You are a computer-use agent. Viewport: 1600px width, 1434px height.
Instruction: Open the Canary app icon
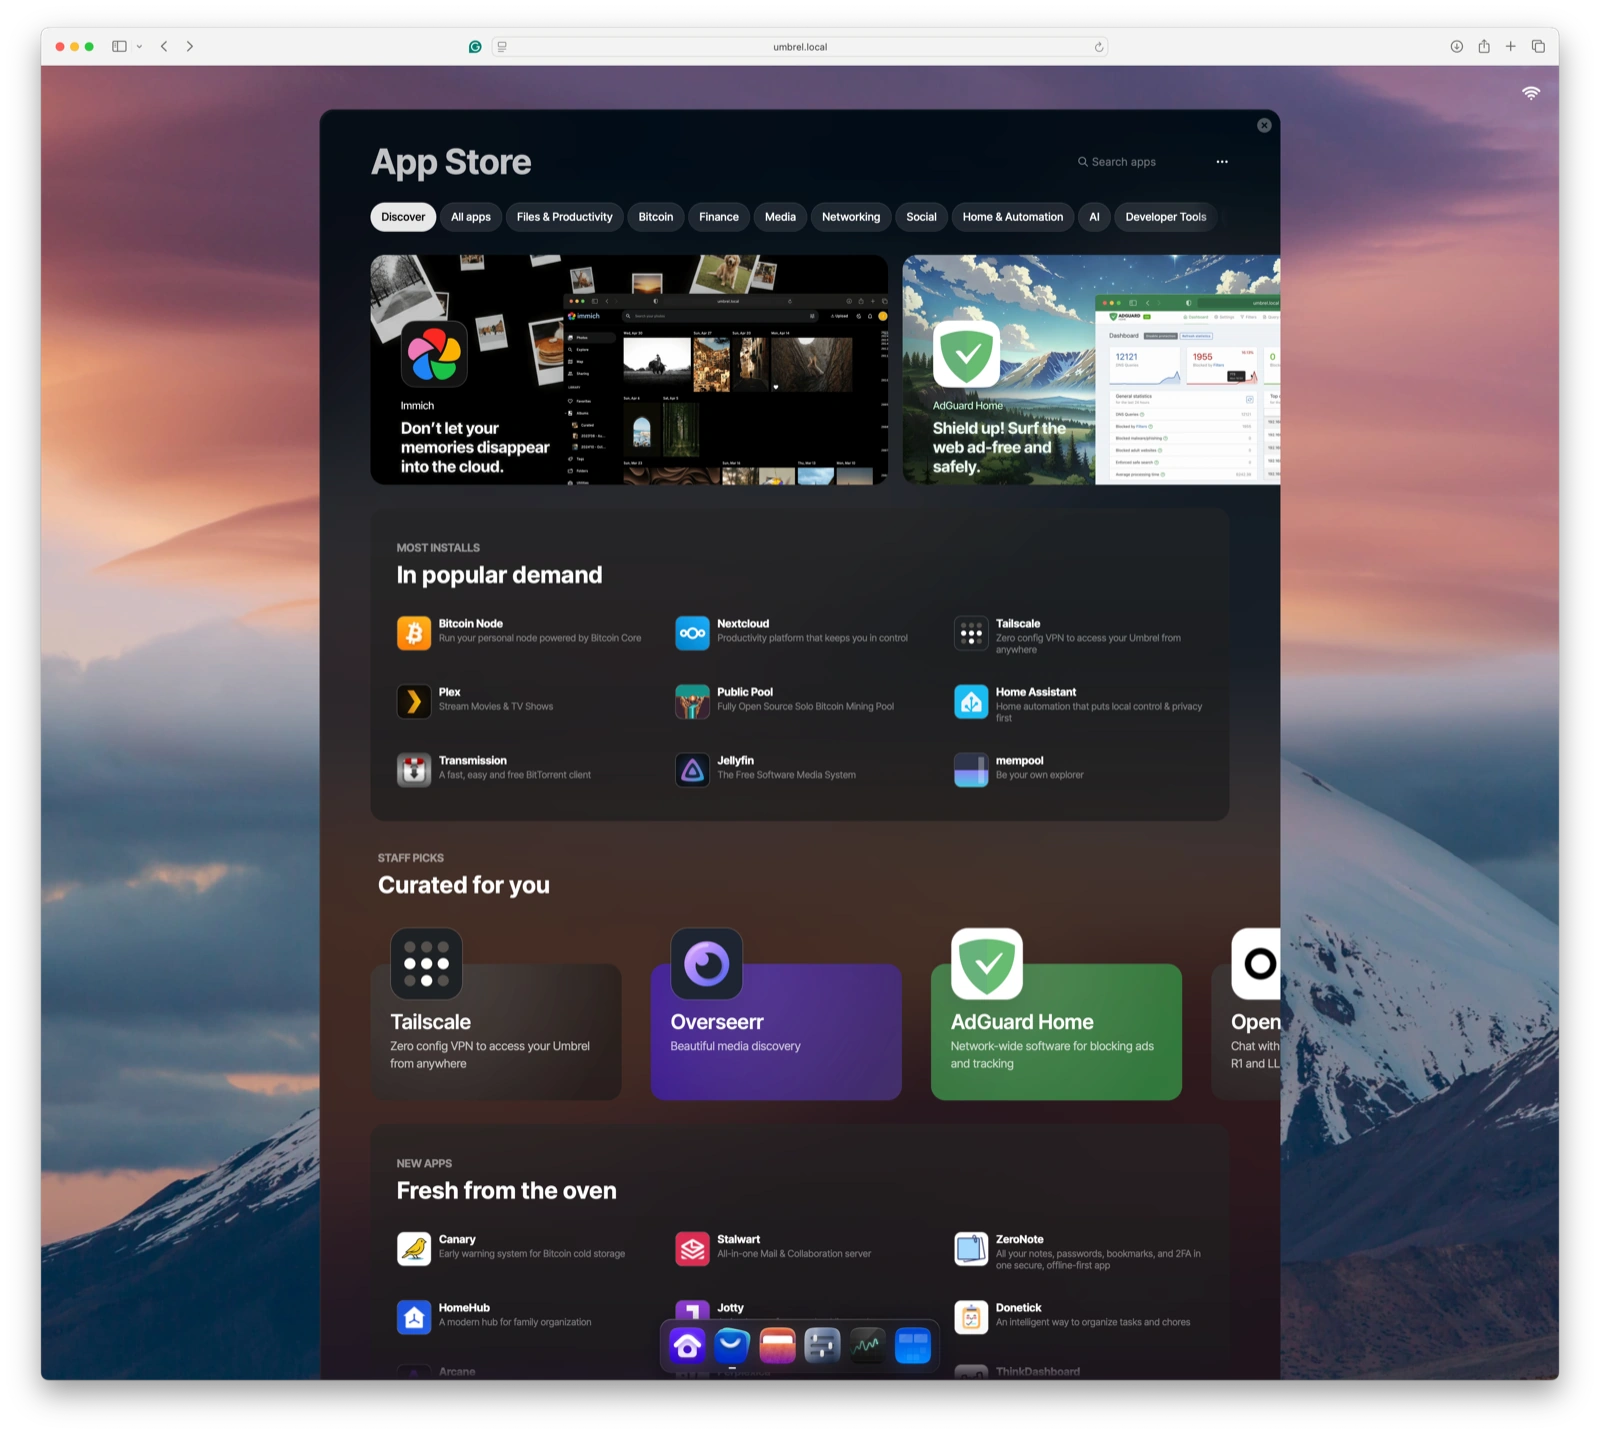pyautogui.click(x=414, y=1248)
